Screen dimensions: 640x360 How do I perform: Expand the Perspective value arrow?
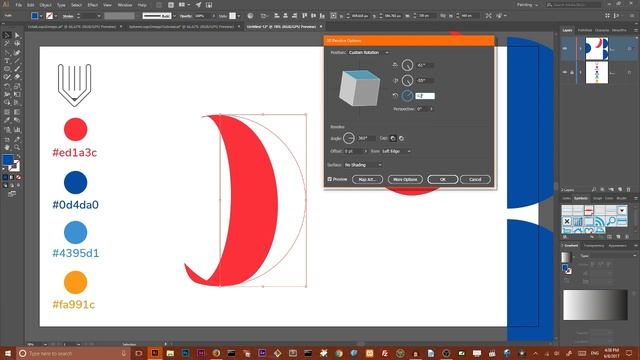431,109
